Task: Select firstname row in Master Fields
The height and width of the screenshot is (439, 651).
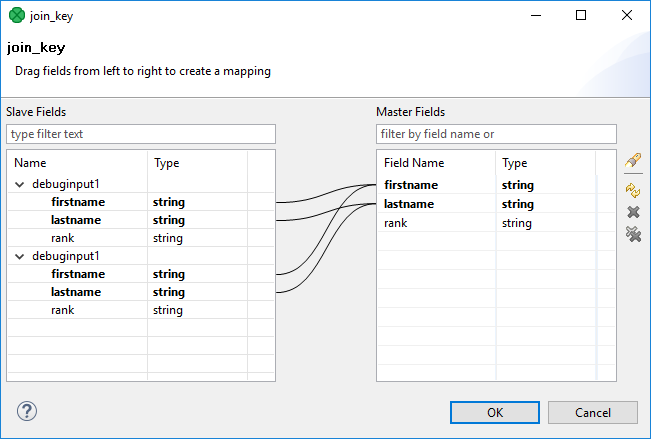Action: (410, 185)
